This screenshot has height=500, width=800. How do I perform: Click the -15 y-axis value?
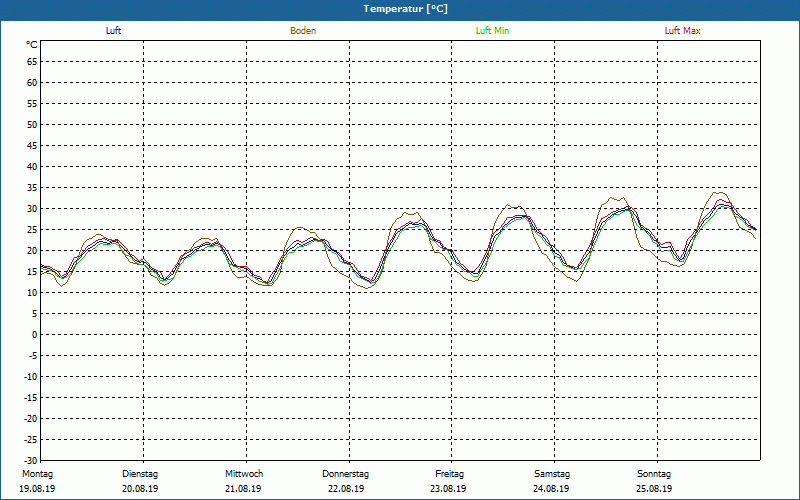point(31,397)
